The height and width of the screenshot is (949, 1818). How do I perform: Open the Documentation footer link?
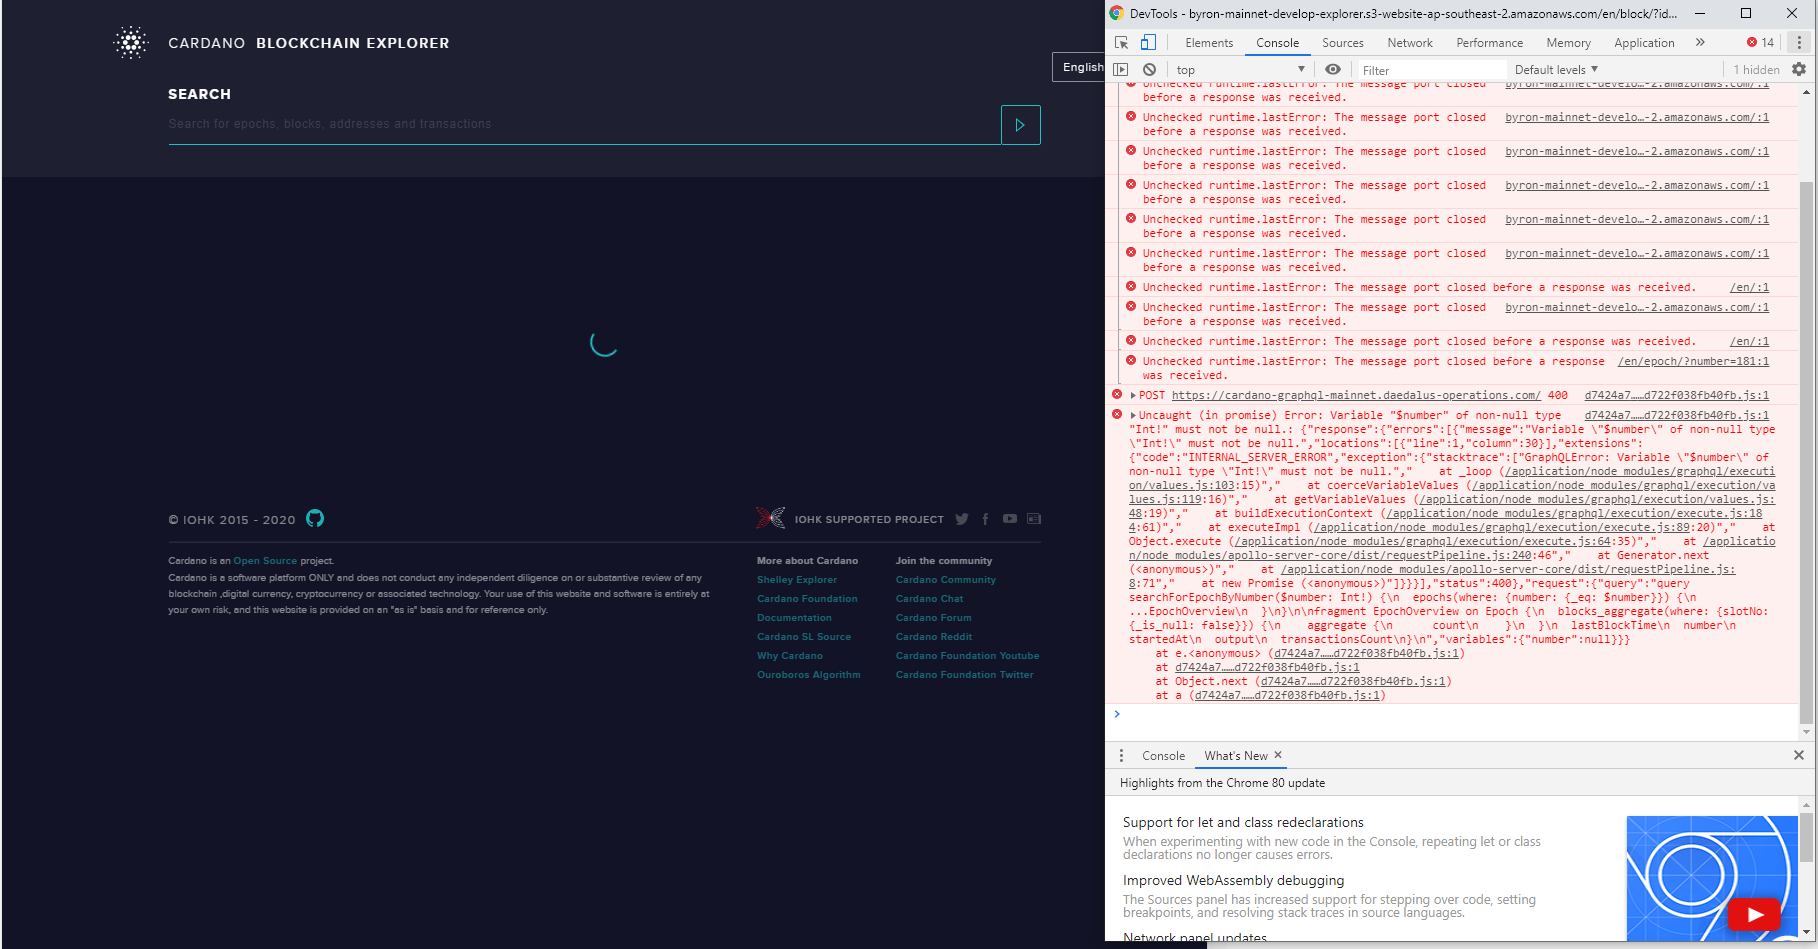794,618
